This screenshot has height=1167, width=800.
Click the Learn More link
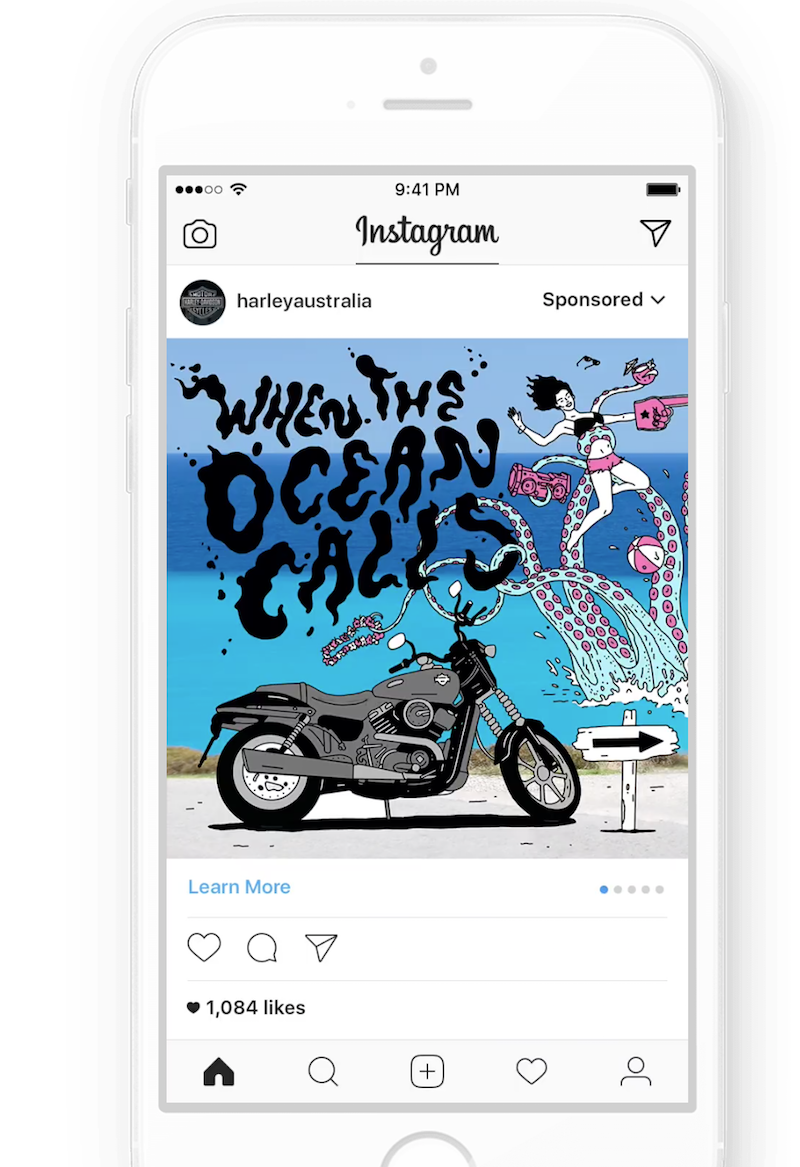click(239, 887)
